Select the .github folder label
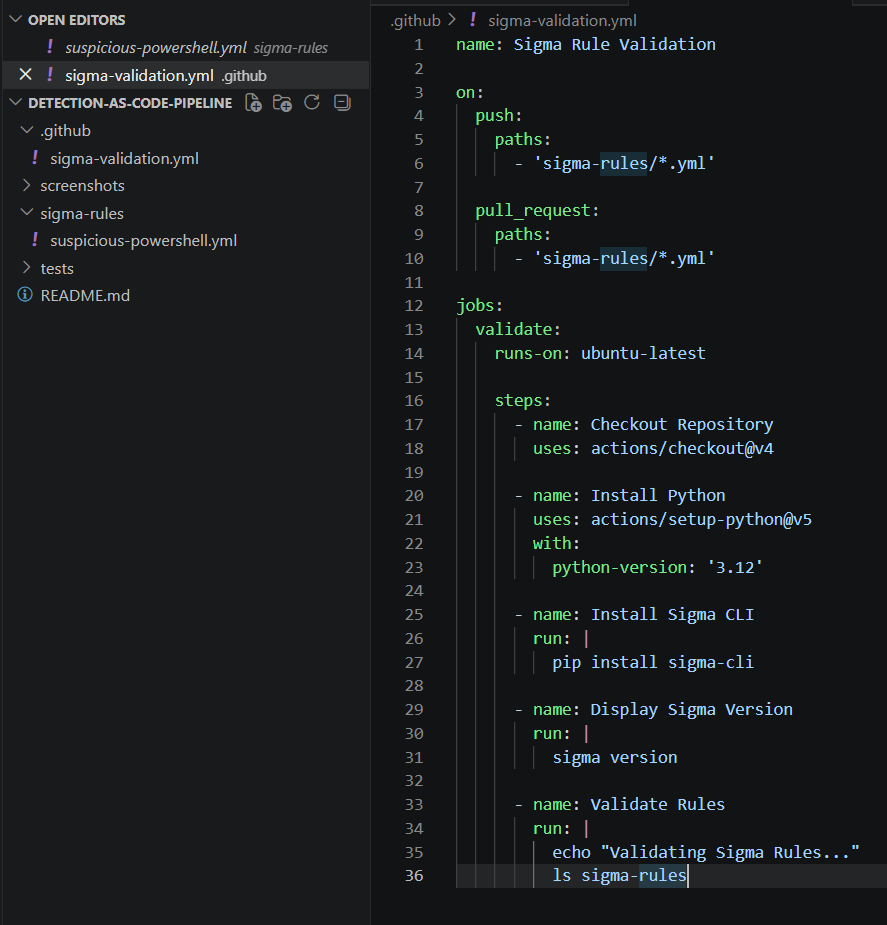Screen dimensions: 887x925 (x=65, y=130)
